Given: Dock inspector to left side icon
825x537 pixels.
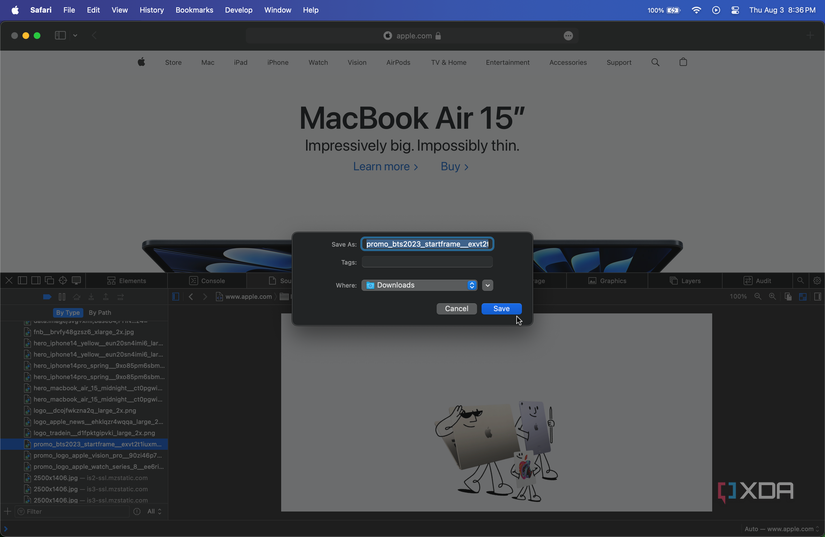Looking at the screenshot, I should tap(22, 280).
